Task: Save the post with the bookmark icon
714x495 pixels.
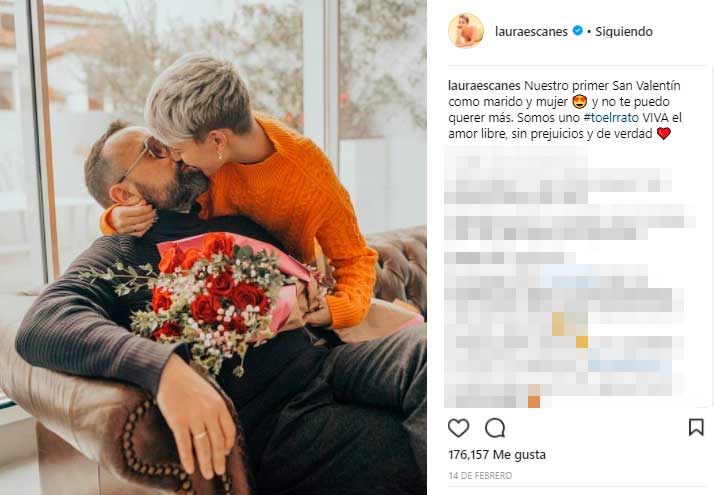Action: tap(696, 428)
